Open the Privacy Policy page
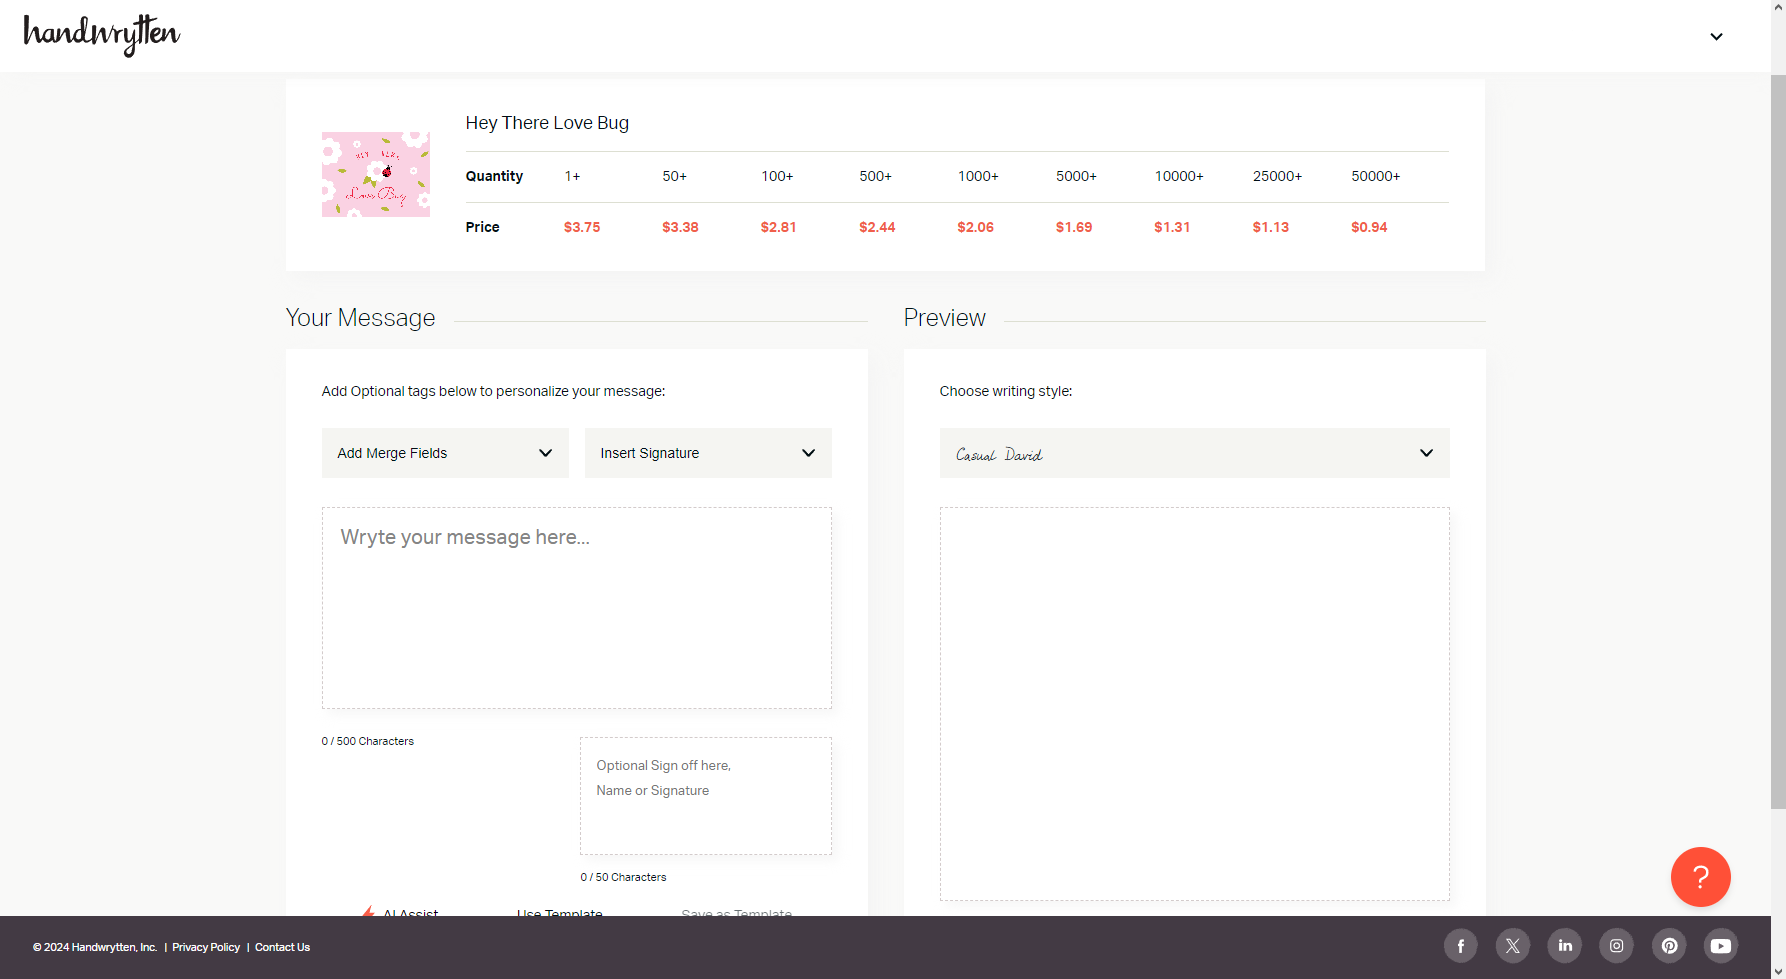 pyautogui.click(x=205, y=947)
